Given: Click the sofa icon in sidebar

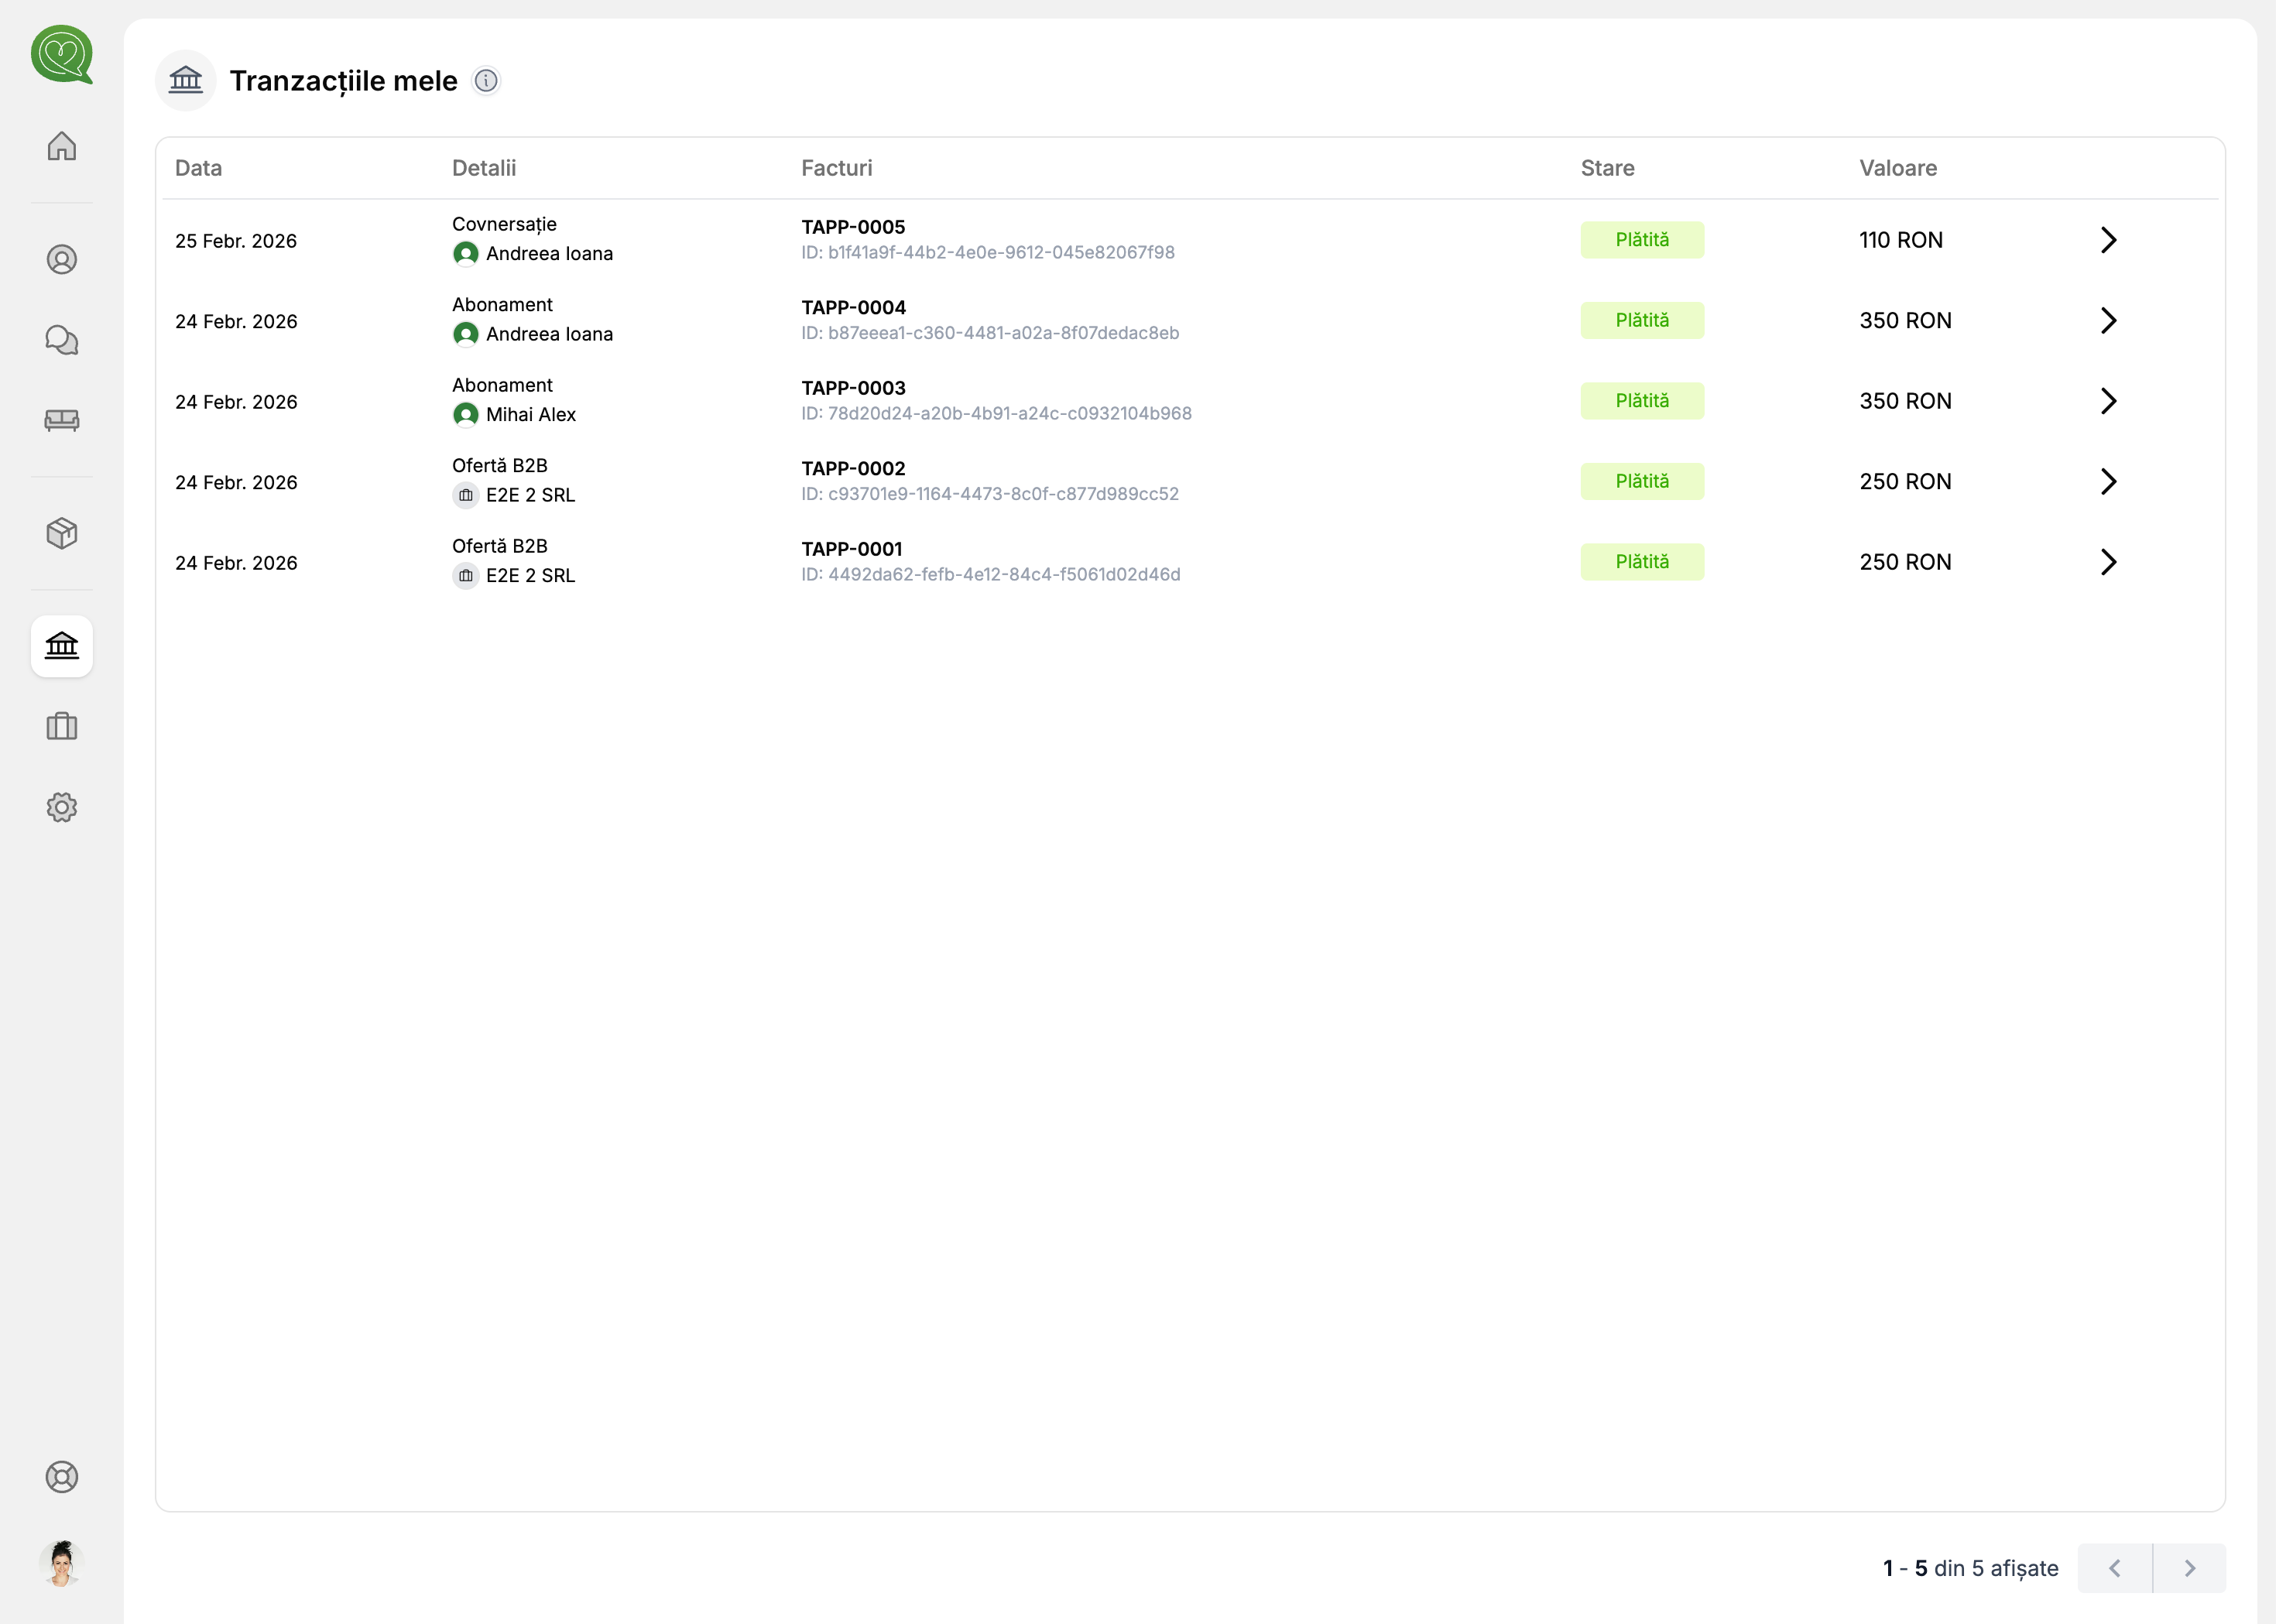Looking at the screenshot, I should tap(62, 422).
